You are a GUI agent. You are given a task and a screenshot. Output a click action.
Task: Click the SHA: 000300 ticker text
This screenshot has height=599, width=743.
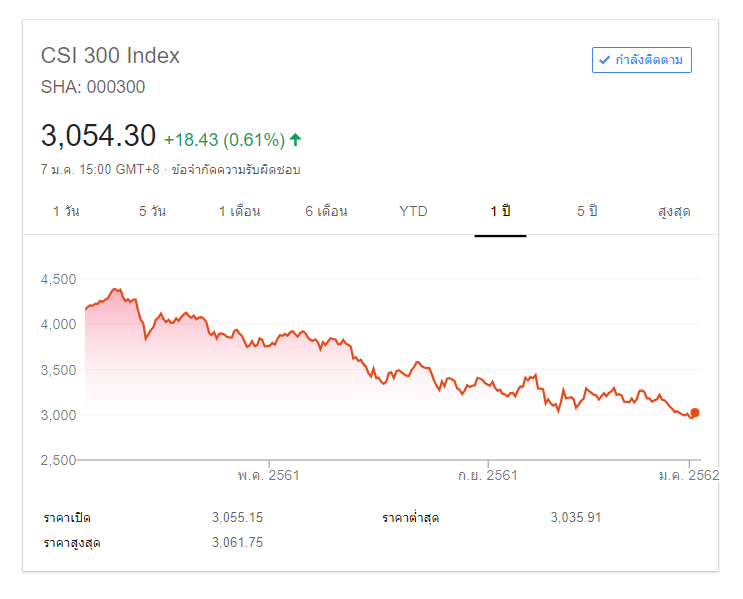point(93,87)
